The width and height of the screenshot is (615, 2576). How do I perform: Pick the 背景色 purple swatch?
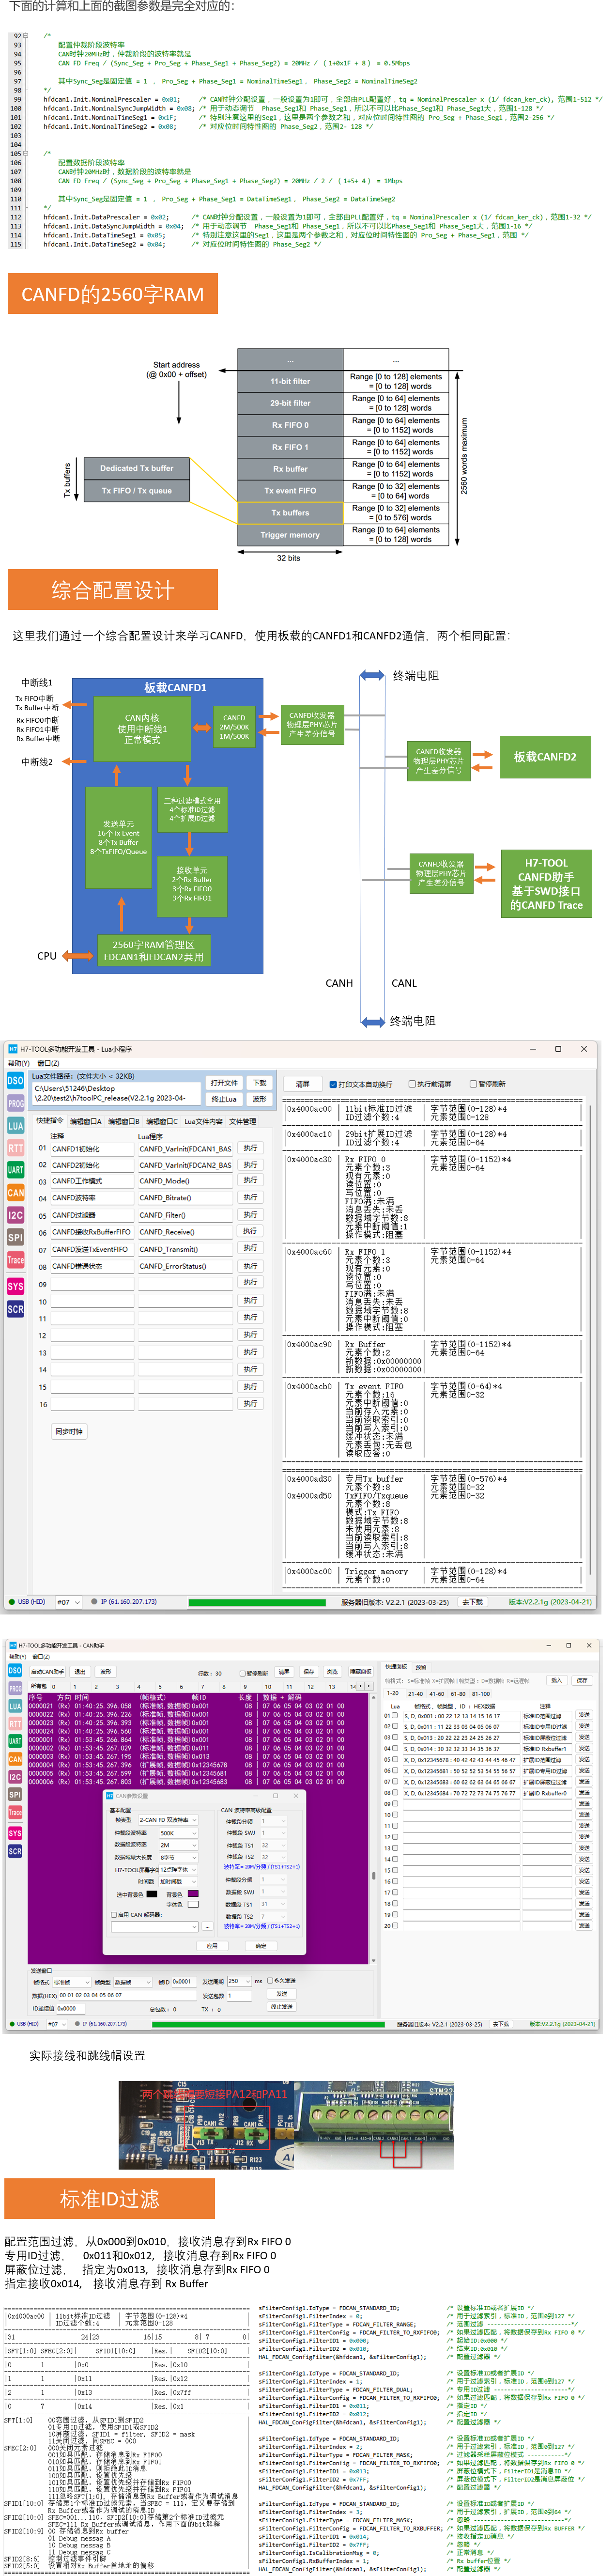pyautogui.click(x=193, y=1894)
